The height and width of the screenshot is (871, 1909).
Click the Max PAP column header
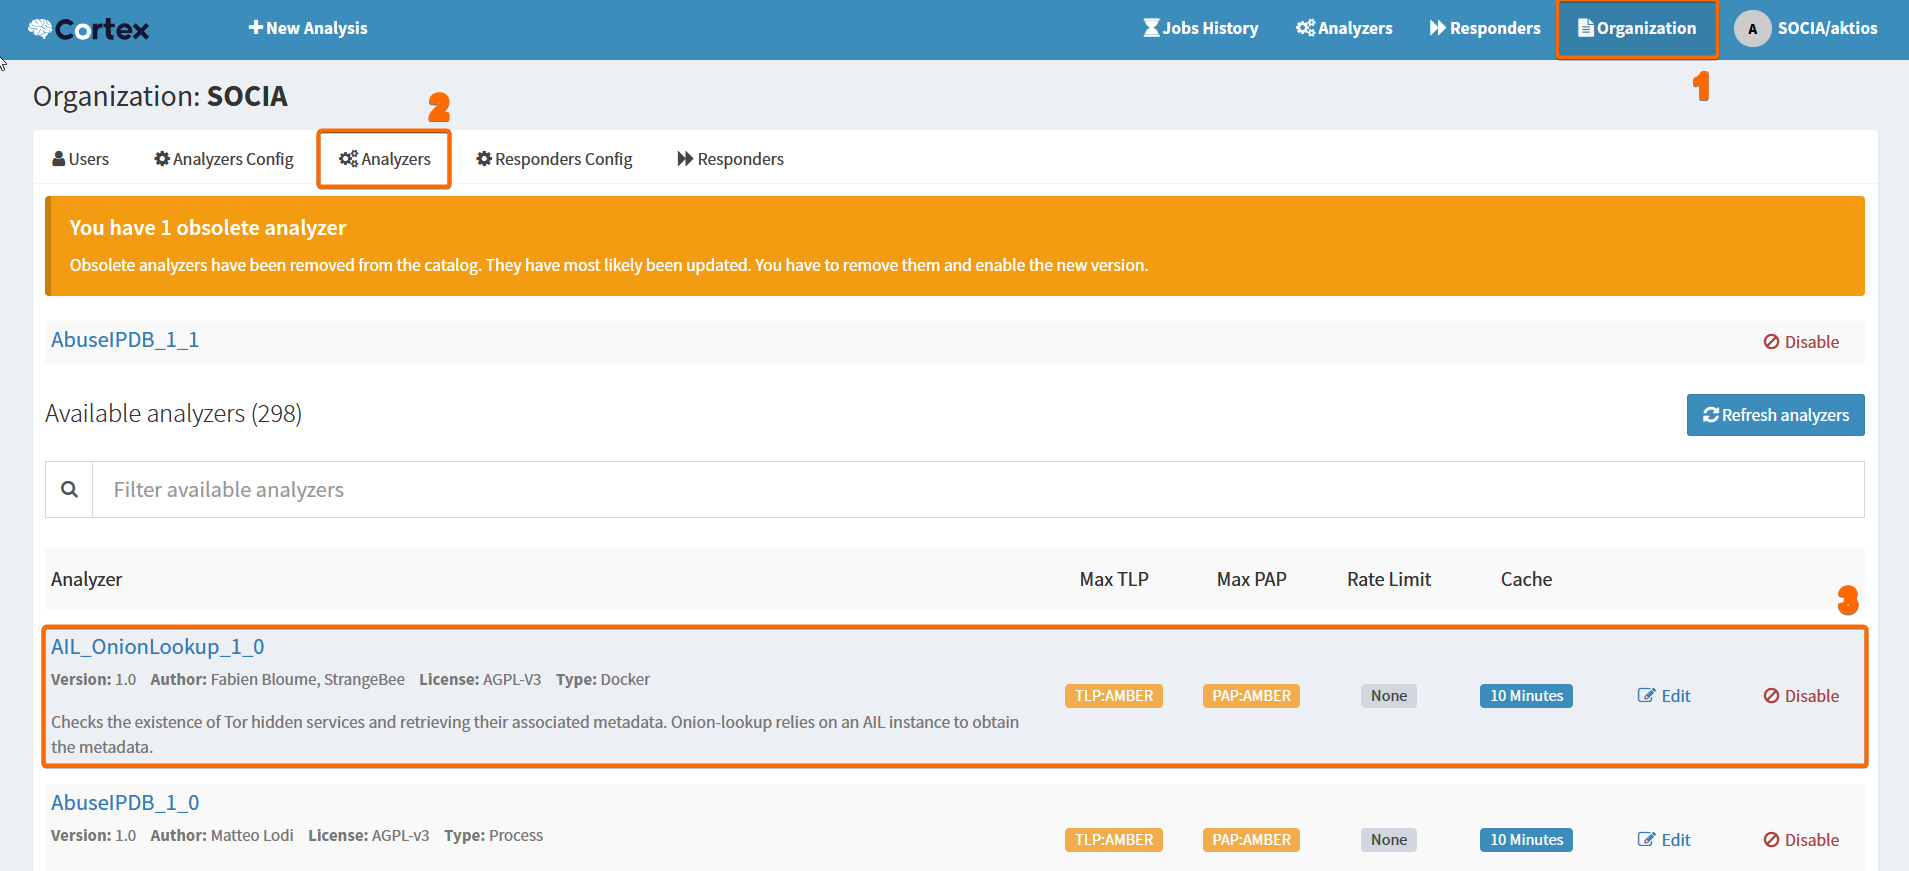click(1251, 579)
